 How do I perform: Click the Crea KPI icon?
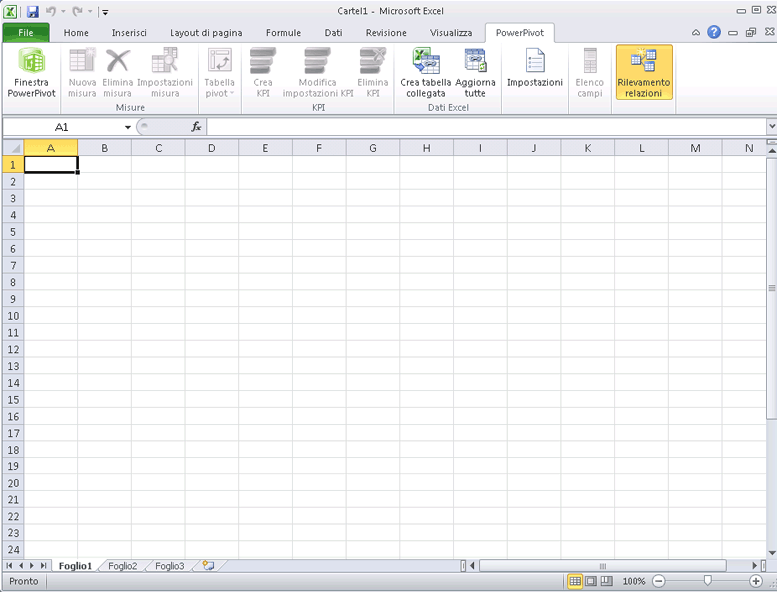[263, 72]
